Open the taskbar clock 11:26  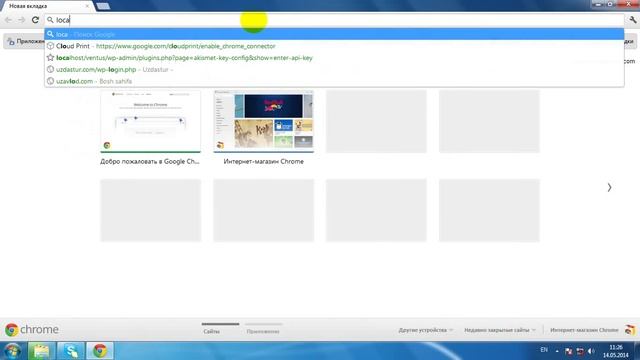(x=616, y=351)
